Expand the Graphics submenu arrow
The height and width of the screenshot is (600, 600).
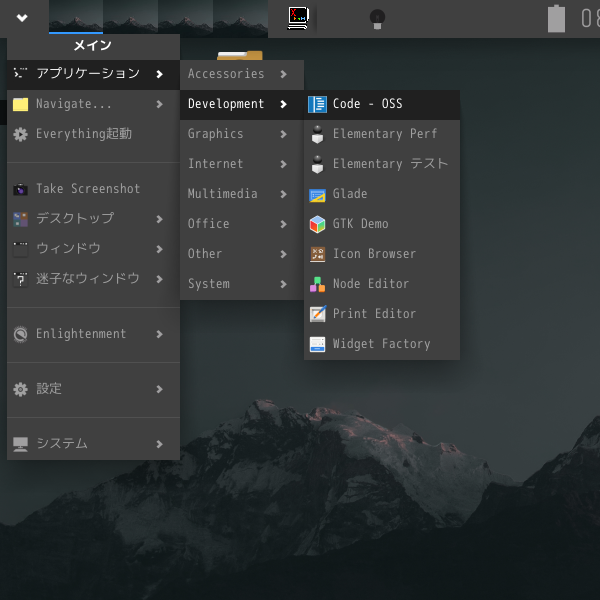point(284,134)
